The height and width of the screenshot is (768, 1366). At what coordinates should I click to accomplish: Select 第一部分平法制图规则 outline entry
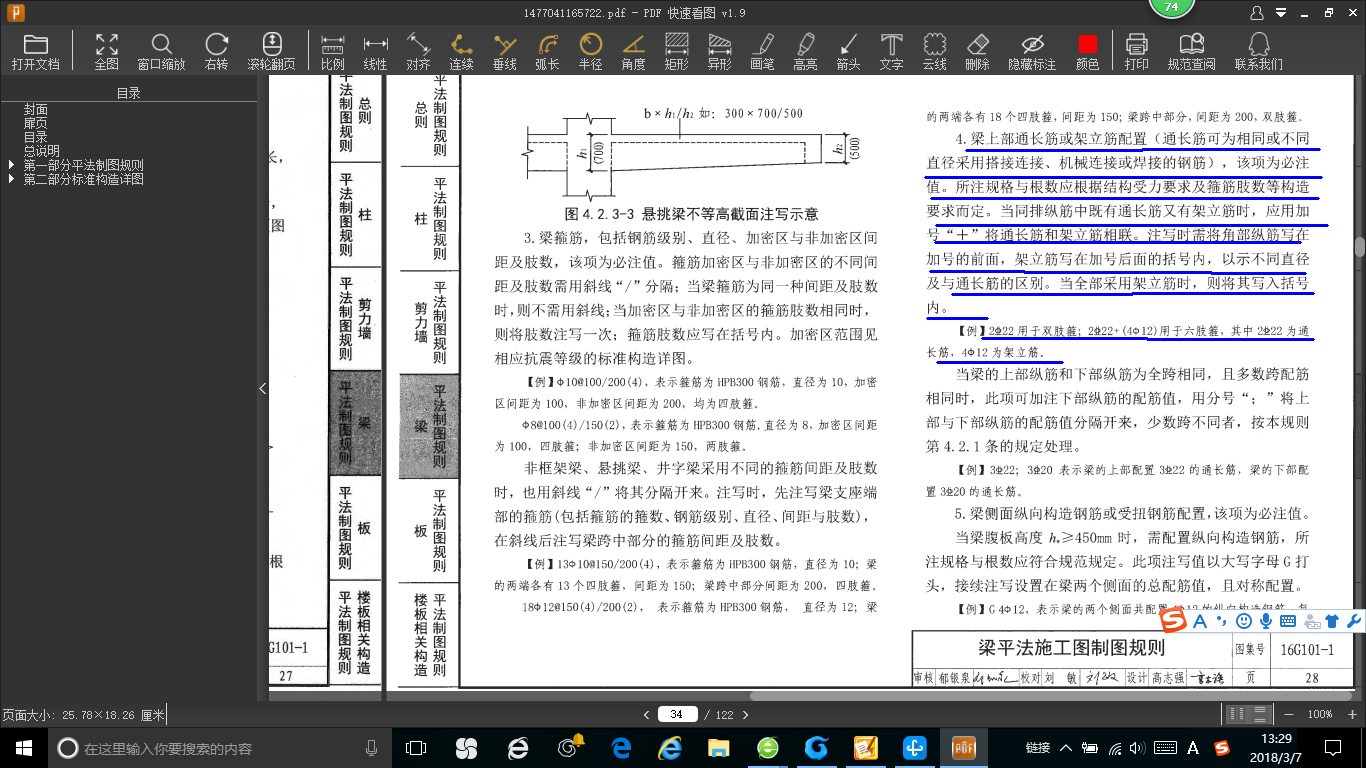pos(84,165)
